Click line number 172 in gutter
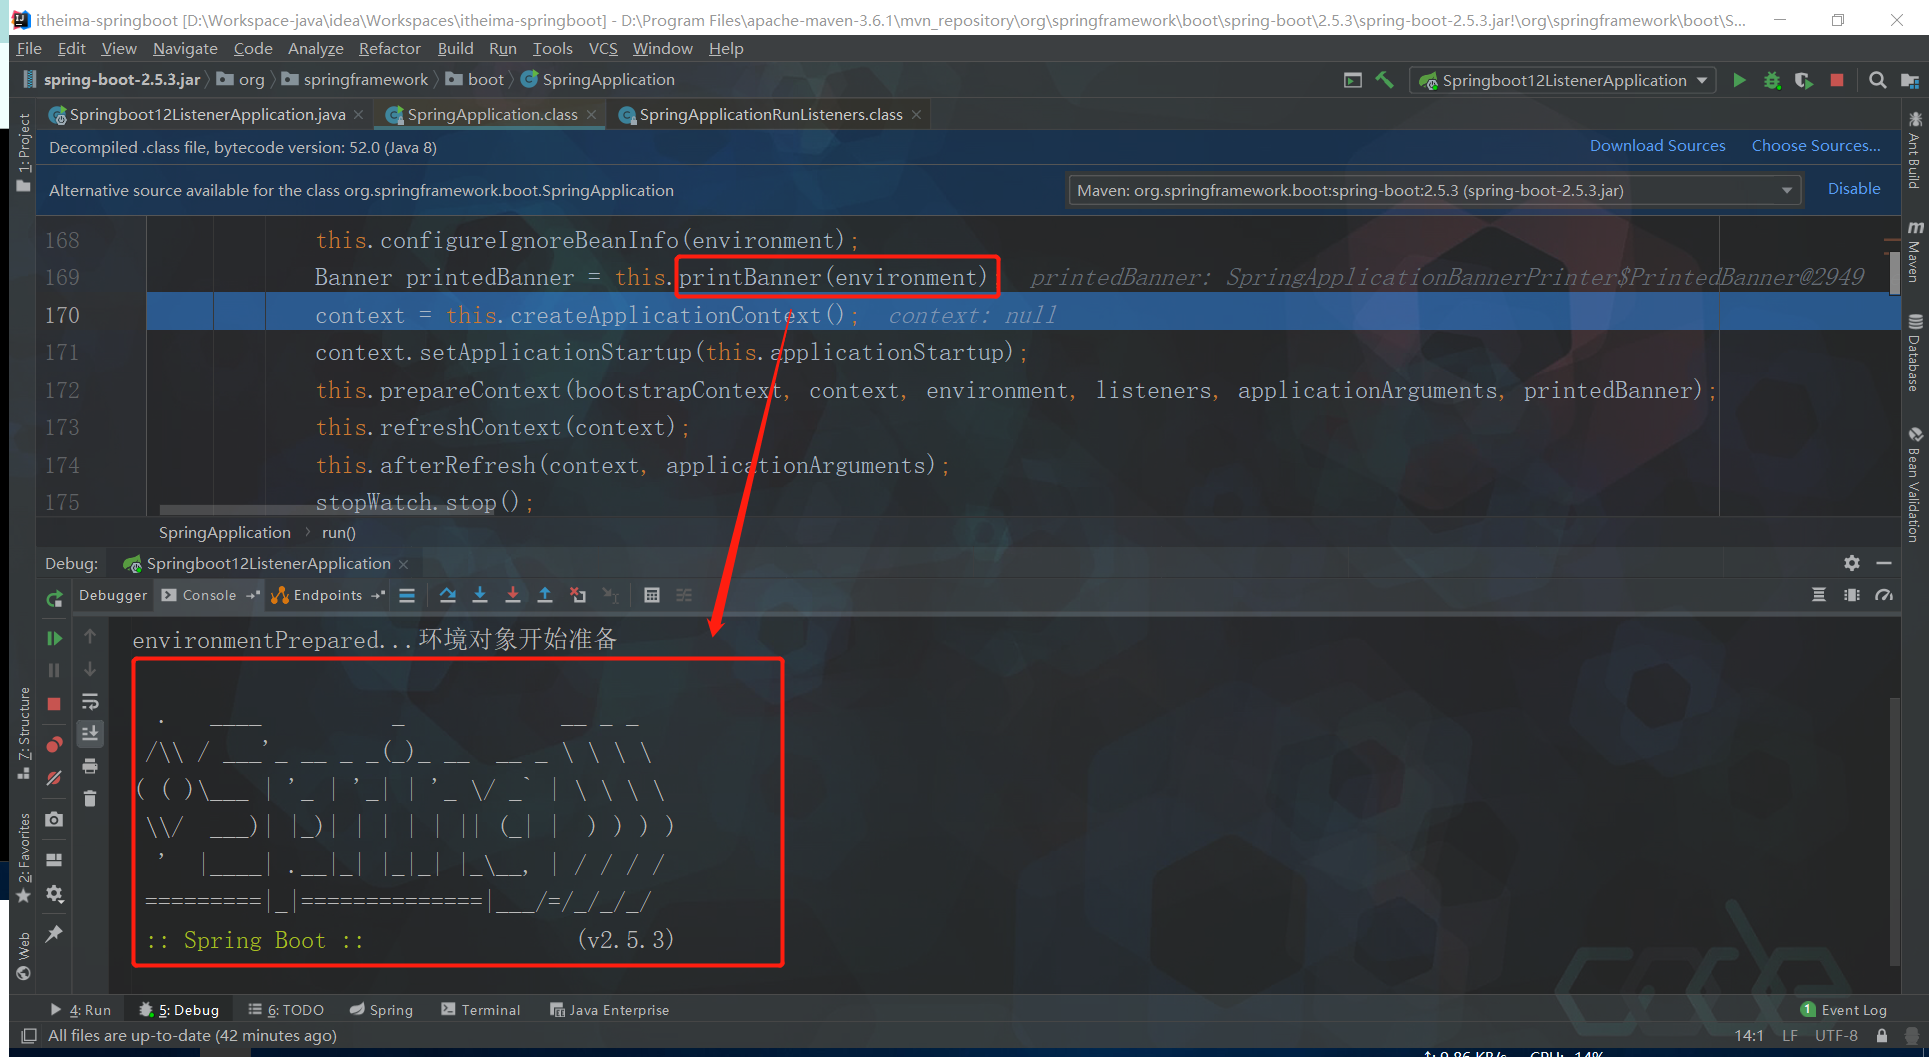1929x1057 pixels. [x=62, y=390]
